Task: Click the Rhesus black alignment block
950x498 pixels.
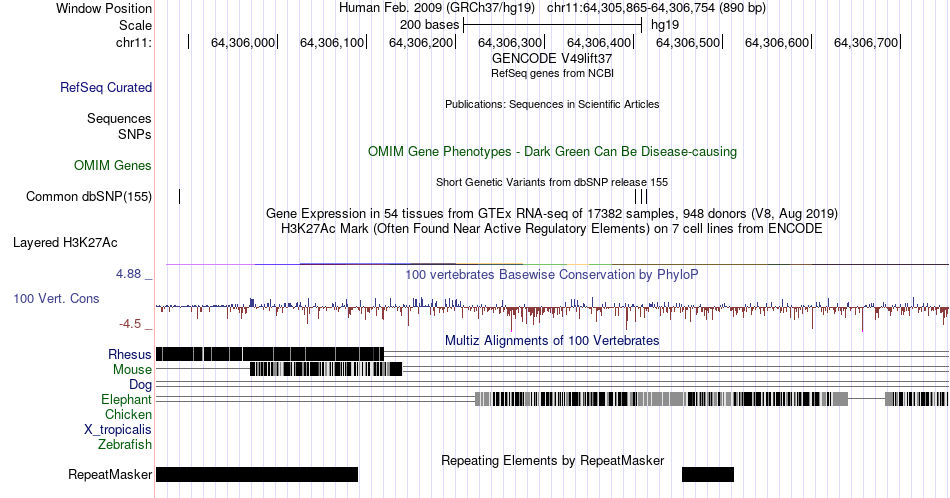Action: [x=270, y=354]
